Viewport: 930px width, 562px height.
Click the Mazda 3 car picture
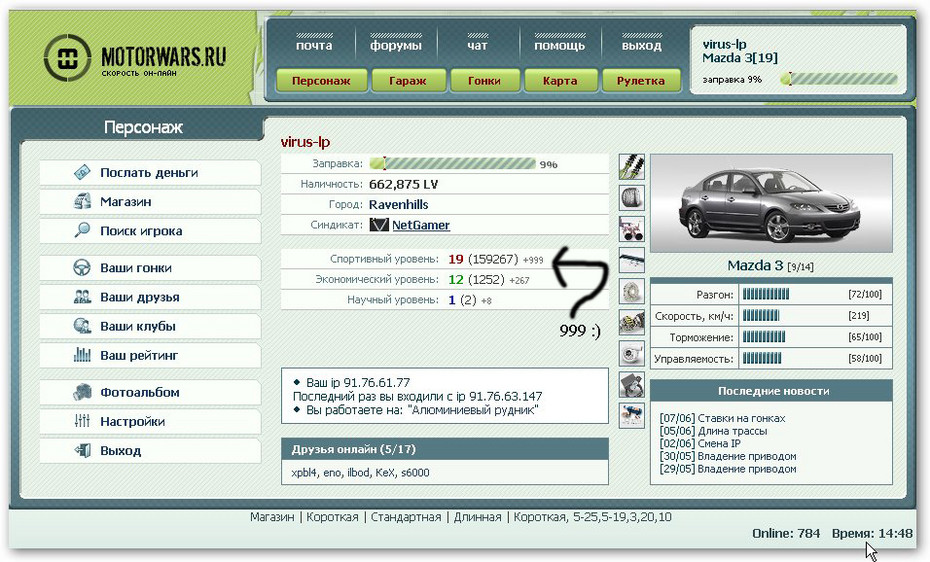(771, 204)
